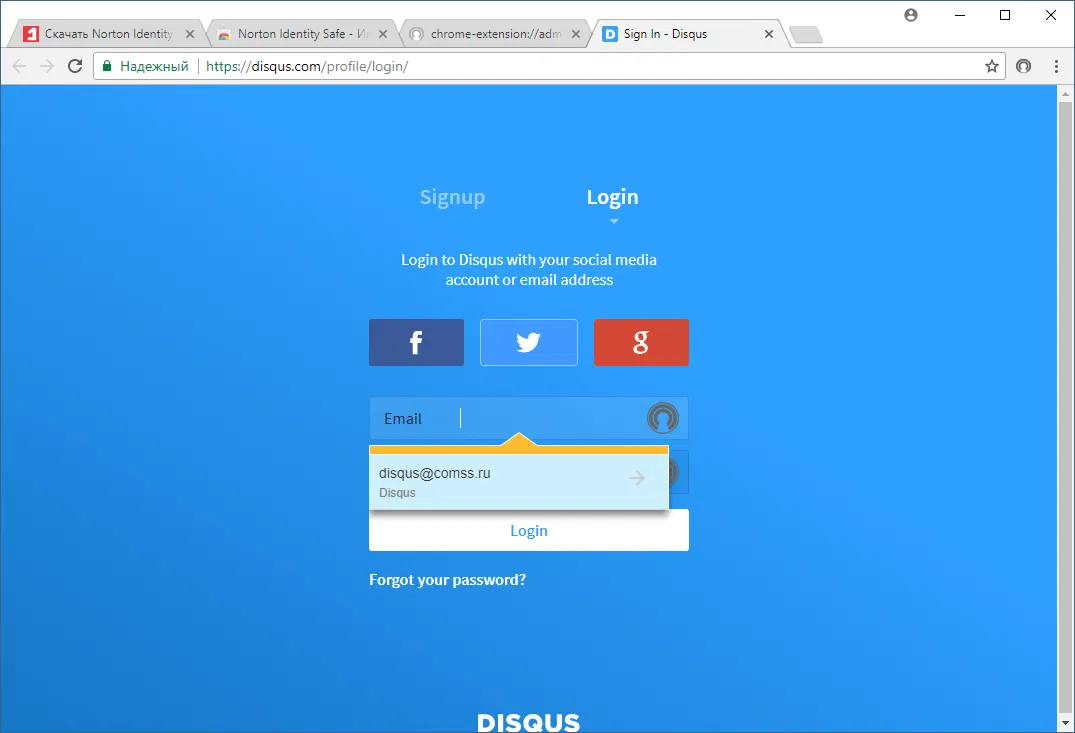The height and width of the screenshot is (733, 1075).
Task: Minimize the Chrome window
Action: 960,15
